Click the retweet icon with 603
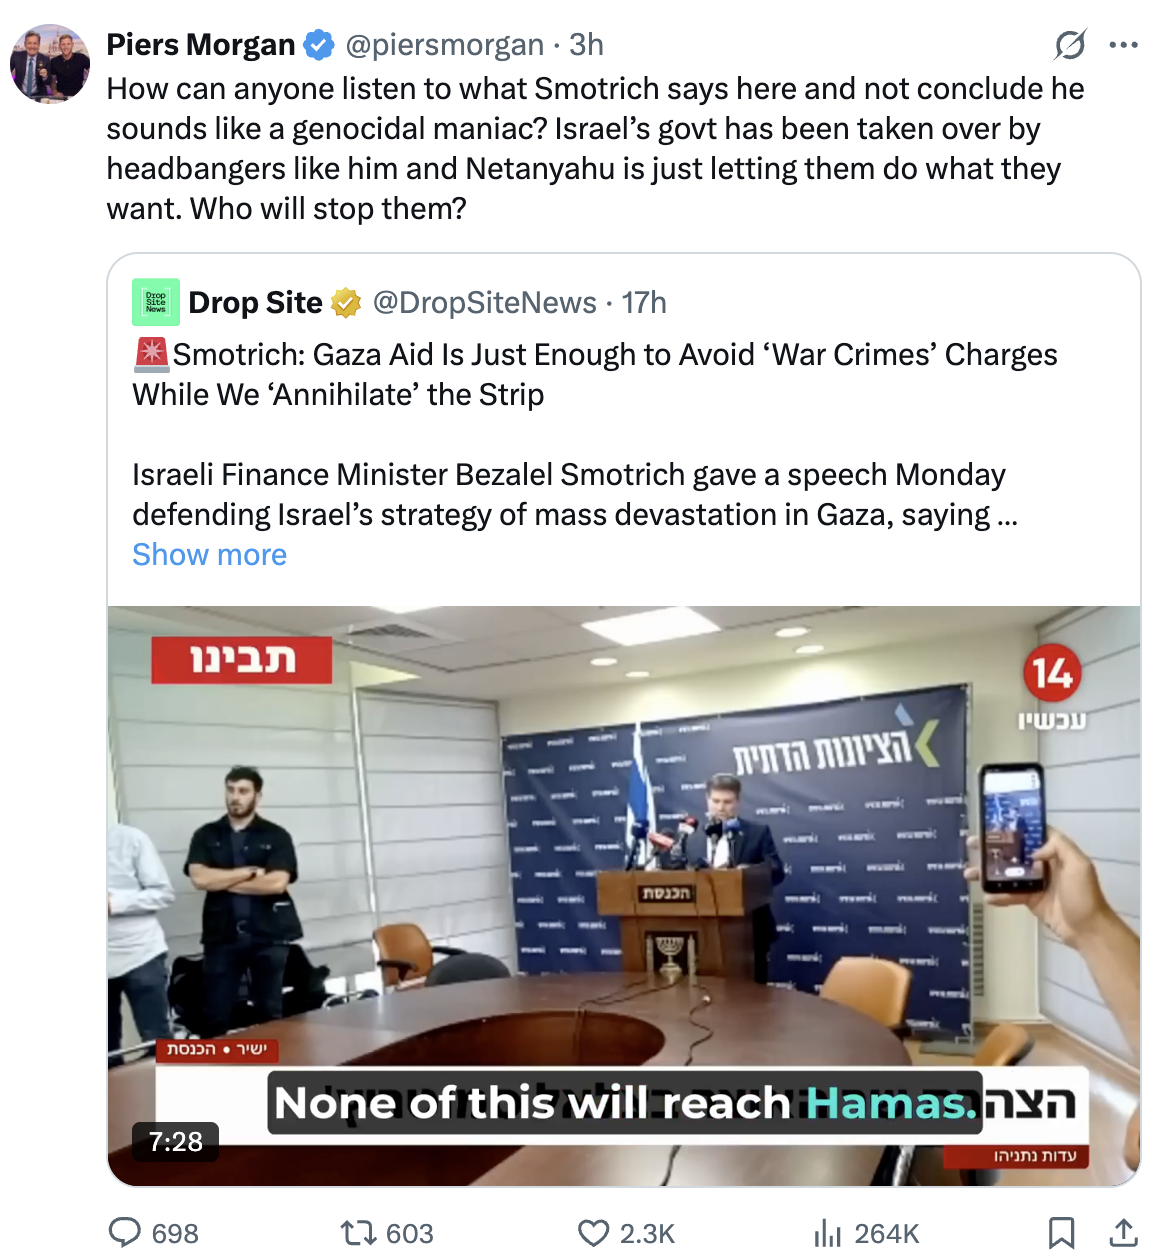This screenshot has height=1258, width=1172. (356, 1232)
